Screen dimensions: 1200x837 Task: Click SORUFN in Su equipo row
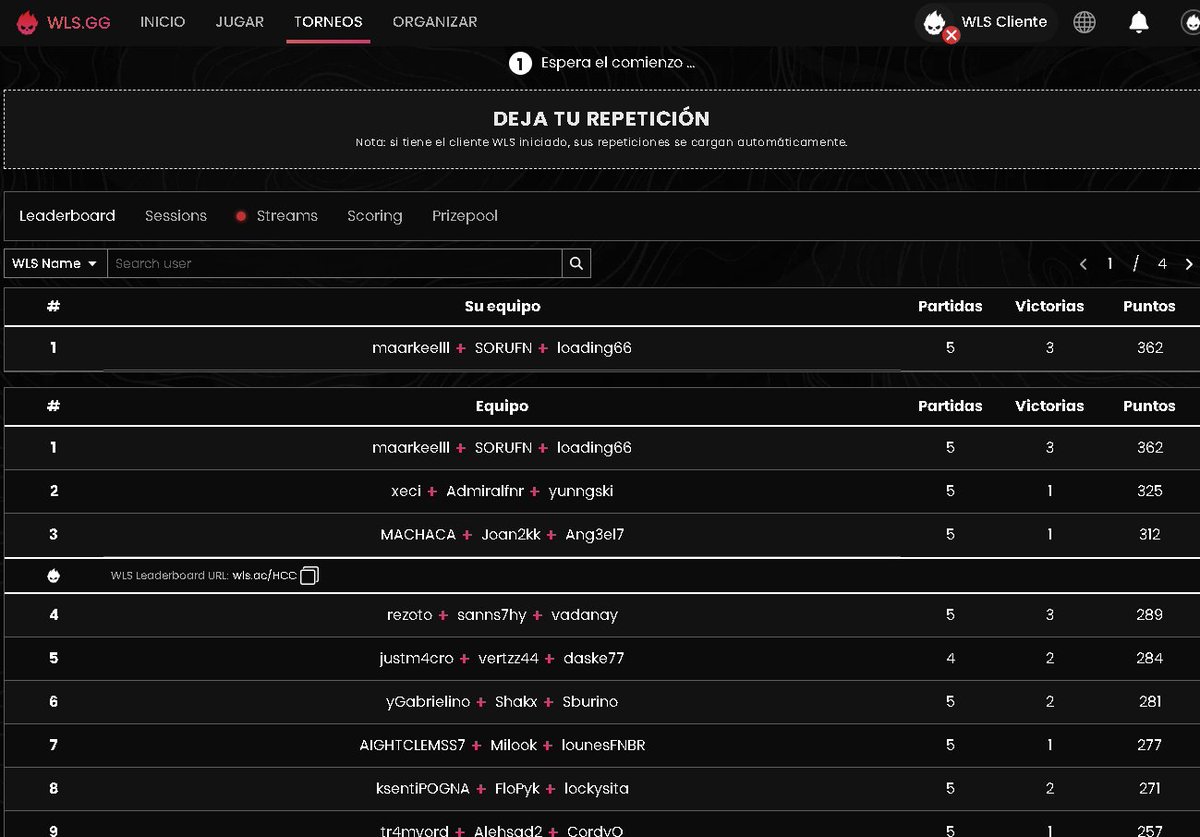pyautogui.click(x=503, y=348)
